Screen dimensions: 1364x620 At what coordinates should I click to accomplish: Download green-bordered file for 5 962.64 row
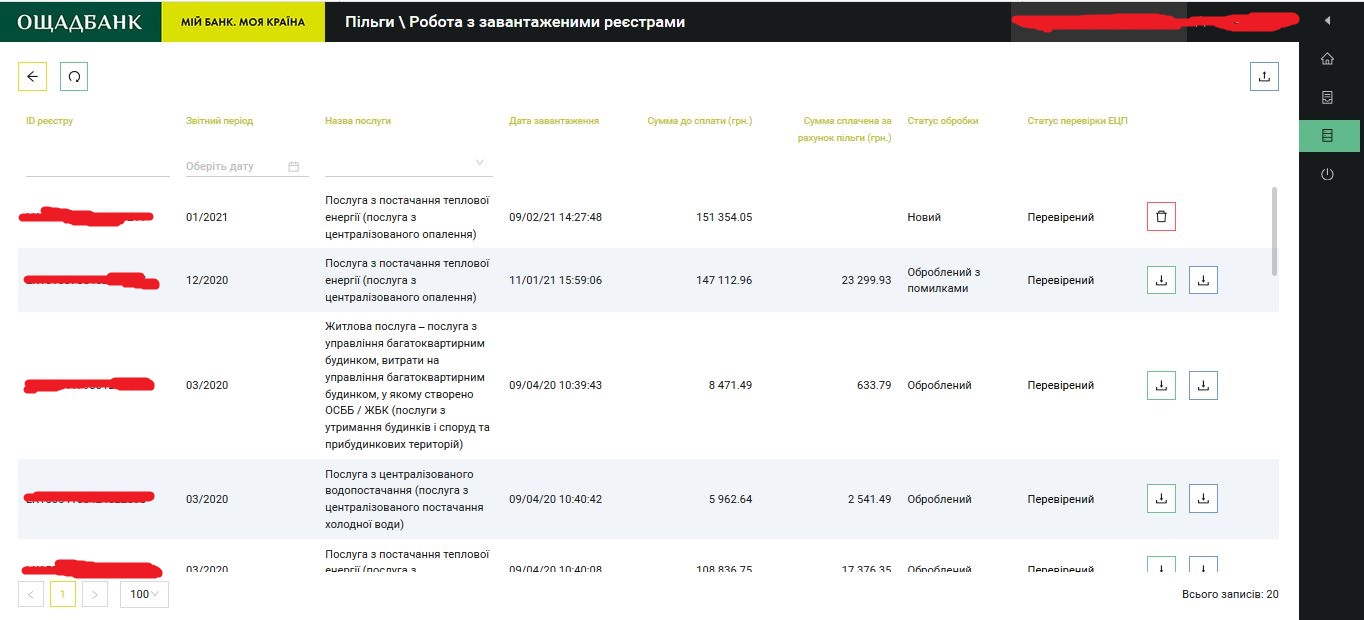tap(1161, 498)
